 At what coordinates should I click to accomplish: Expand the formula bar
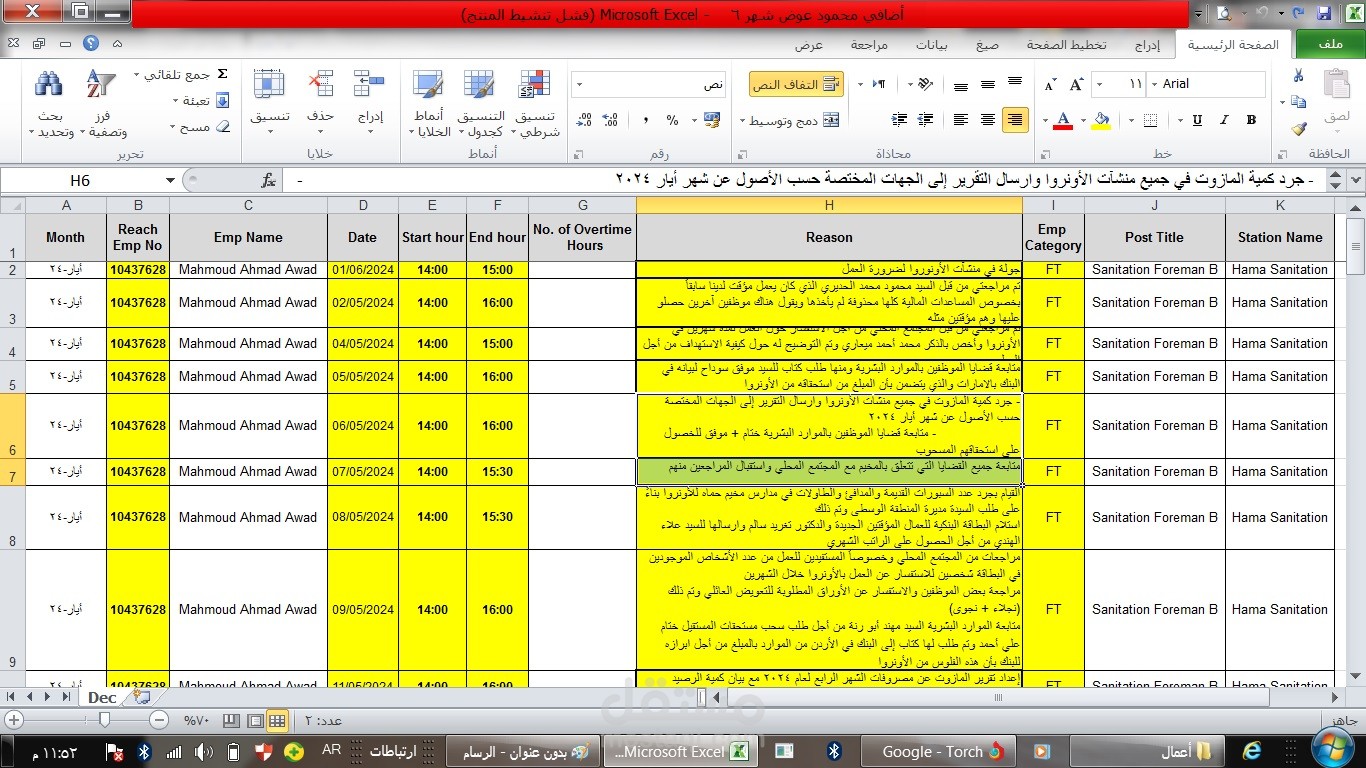tap(1355, 181)
